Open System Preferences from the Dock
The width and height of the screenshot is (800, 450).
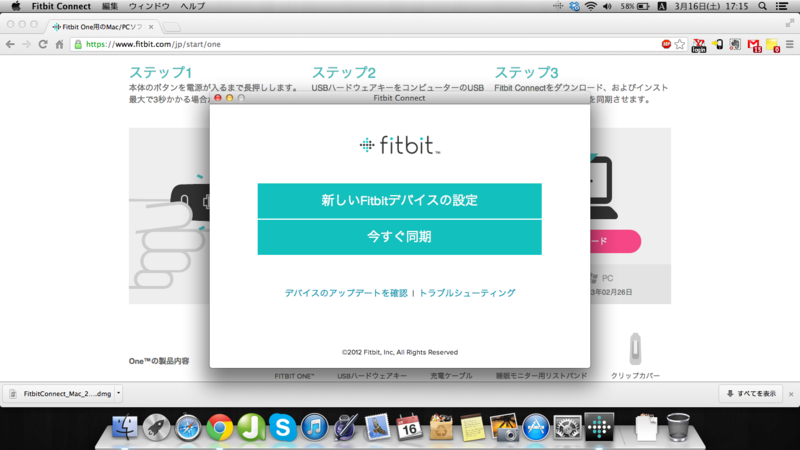(567, 427)
